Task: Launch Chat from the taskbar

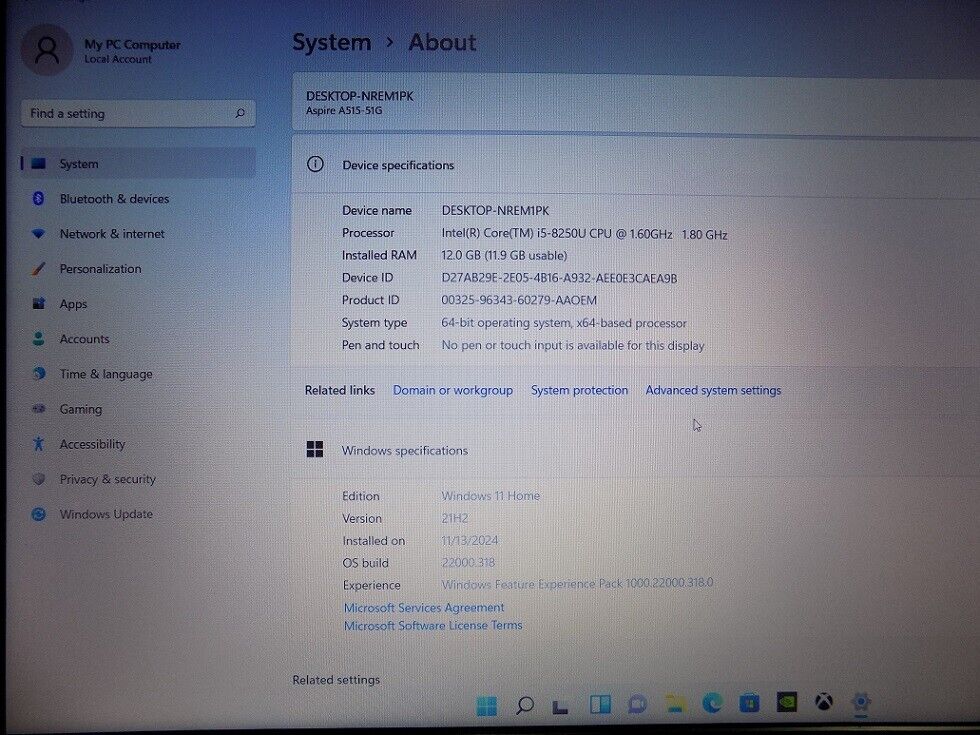Action: click(x=637, y=704)
